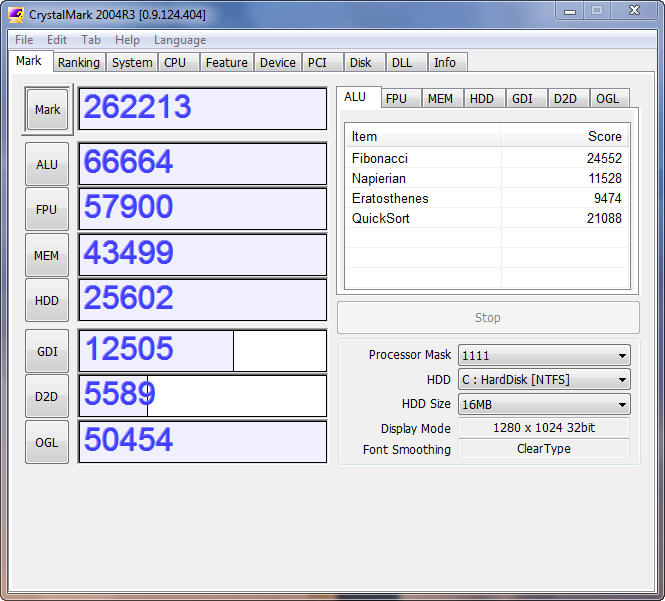
Task: Click the HDD score 25602 field
Action: (x=203, y=300)
